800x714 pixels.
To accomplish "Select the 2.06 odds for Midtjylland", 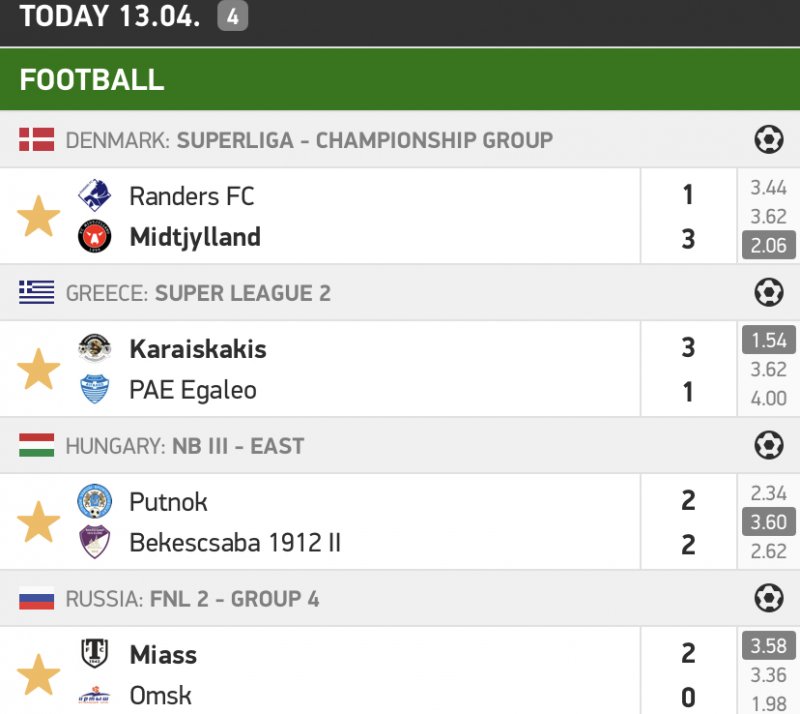I will 768,245.
